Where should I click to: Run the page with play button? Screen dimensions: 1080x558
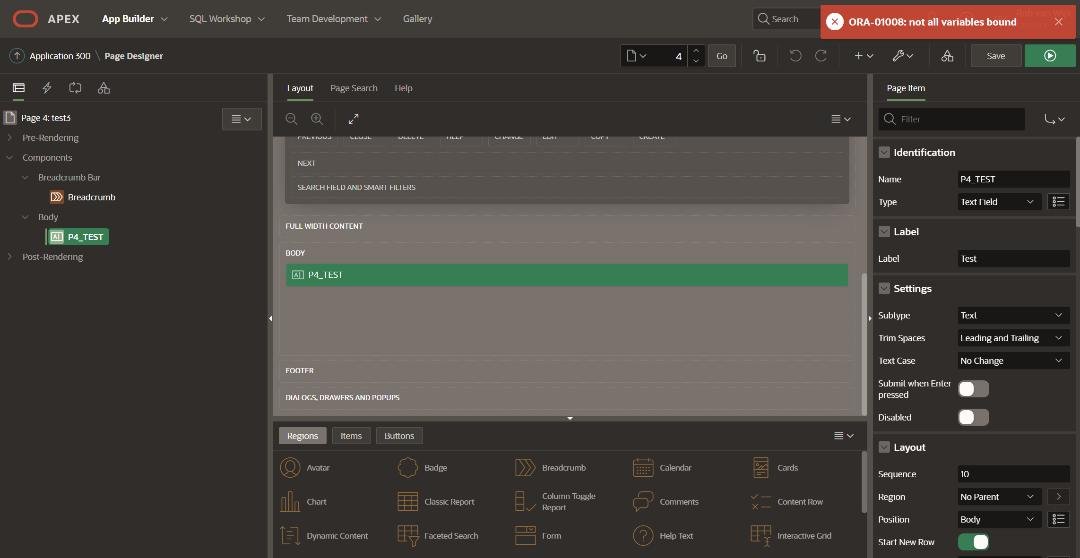[1050, 56]
